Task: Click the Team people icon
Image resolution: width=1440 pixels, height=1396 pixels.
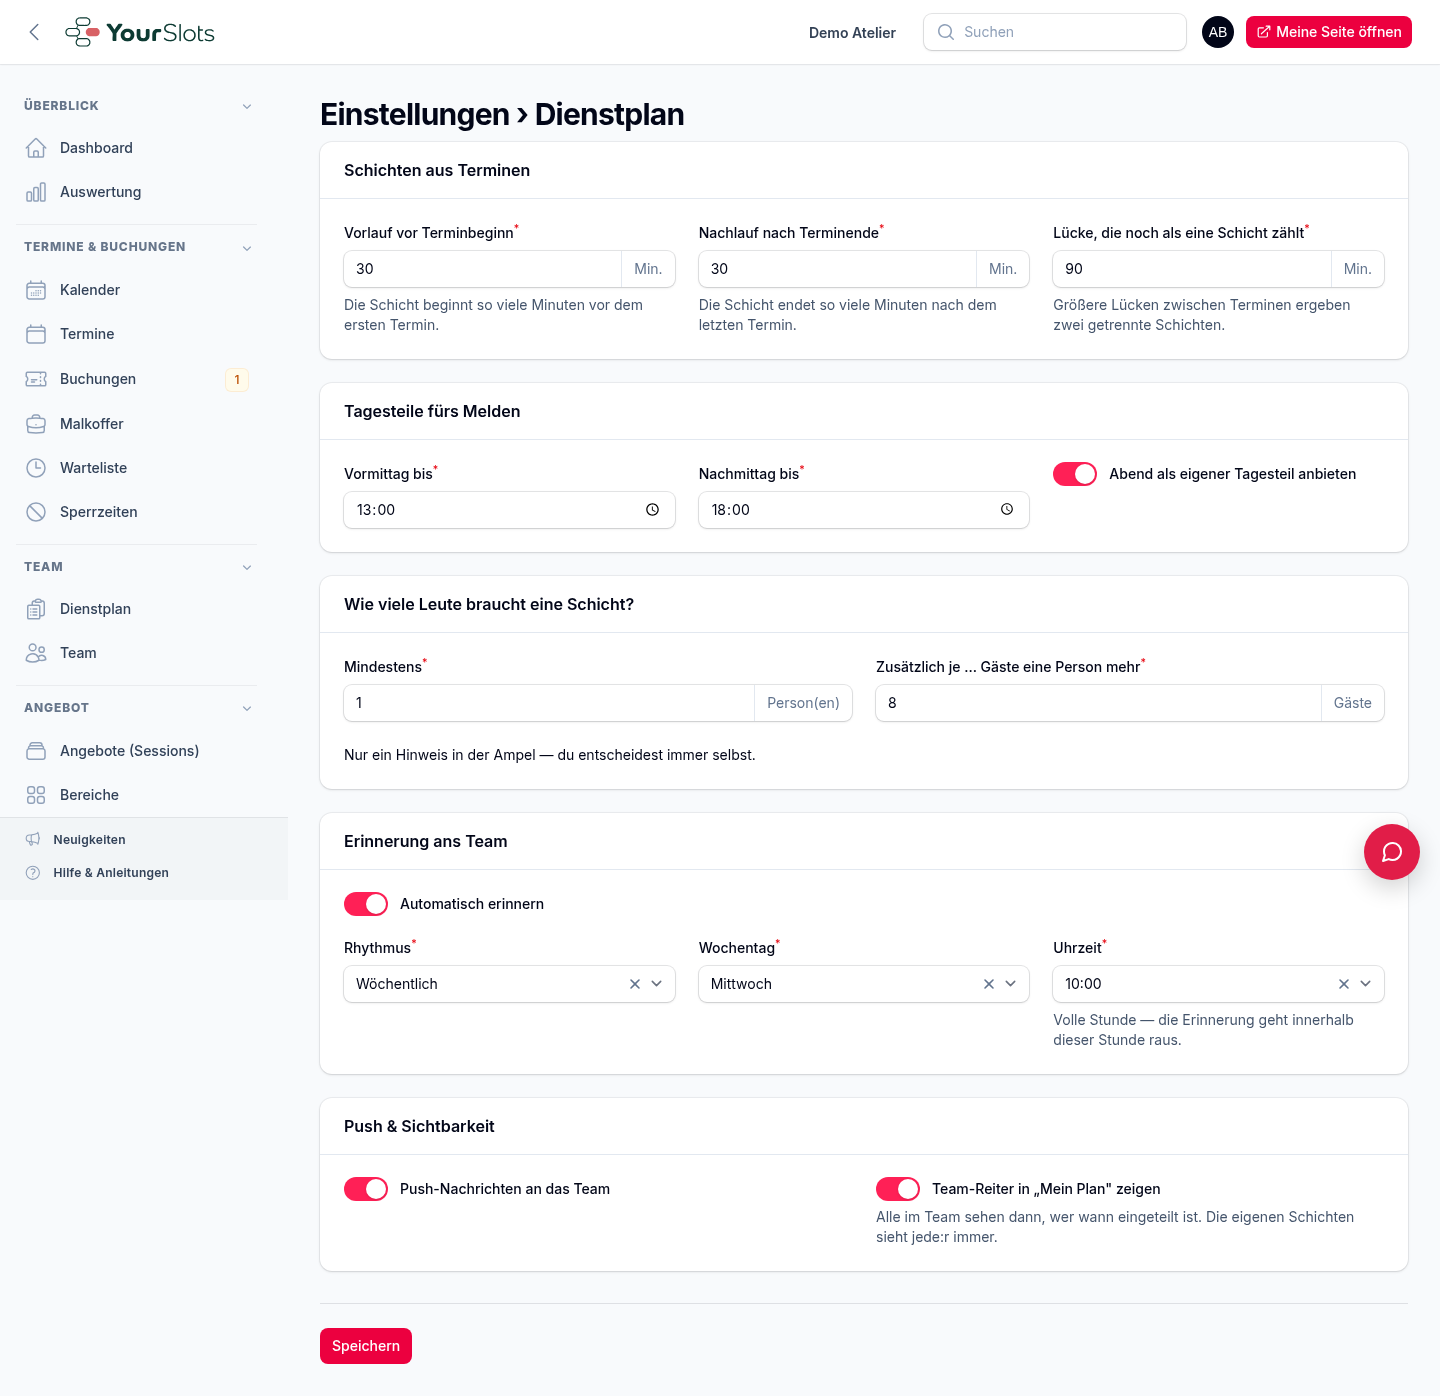Action: tap(36, 653)
